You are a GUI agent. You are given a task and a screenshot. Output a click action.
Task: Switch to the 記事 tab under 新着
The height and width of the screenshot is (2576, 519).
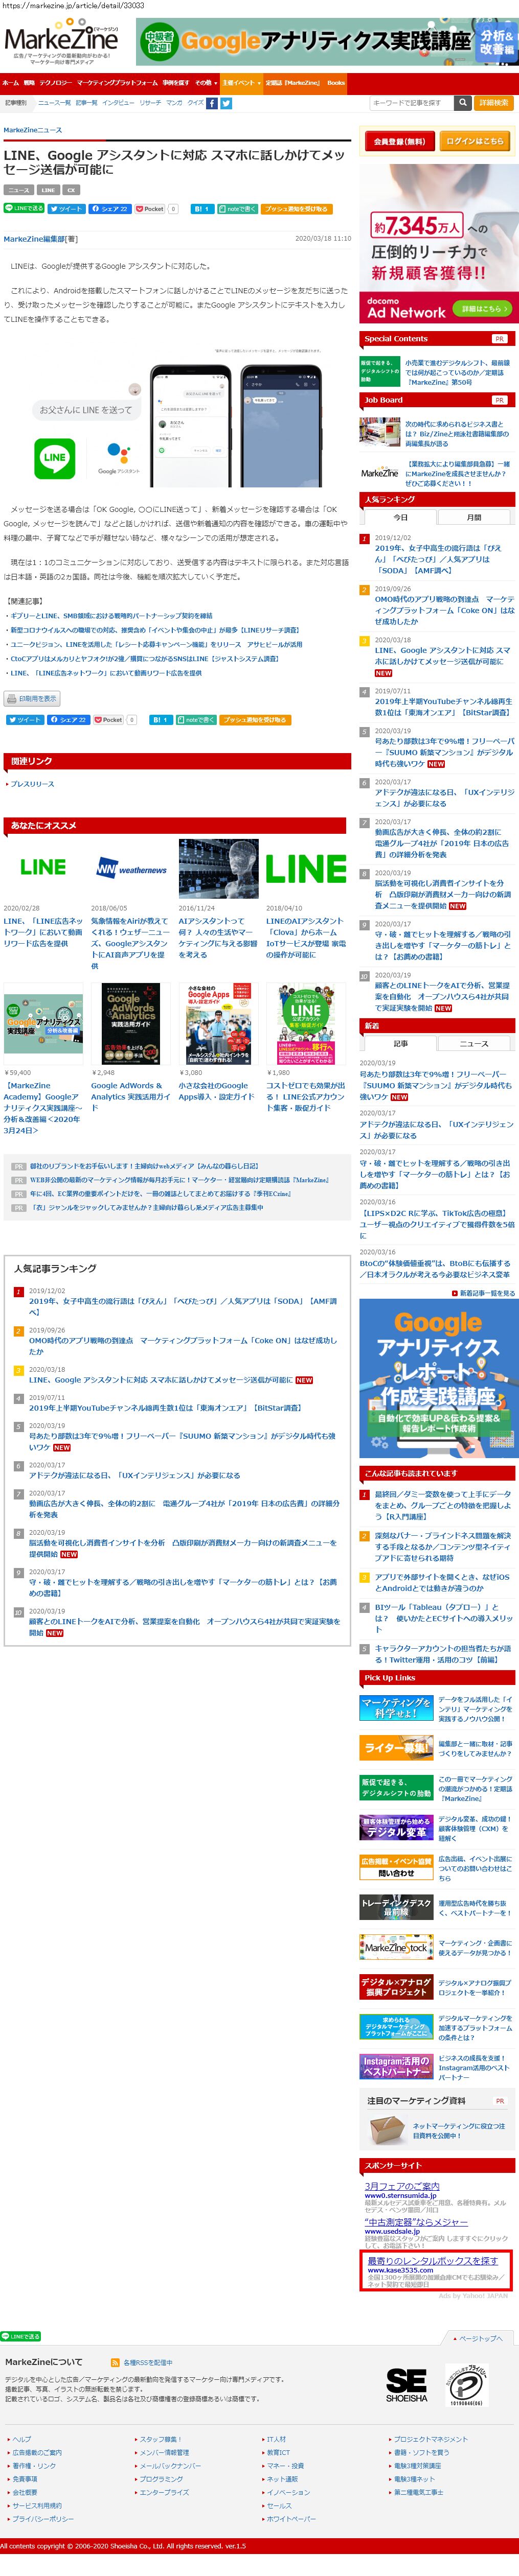click(400, 1043)
